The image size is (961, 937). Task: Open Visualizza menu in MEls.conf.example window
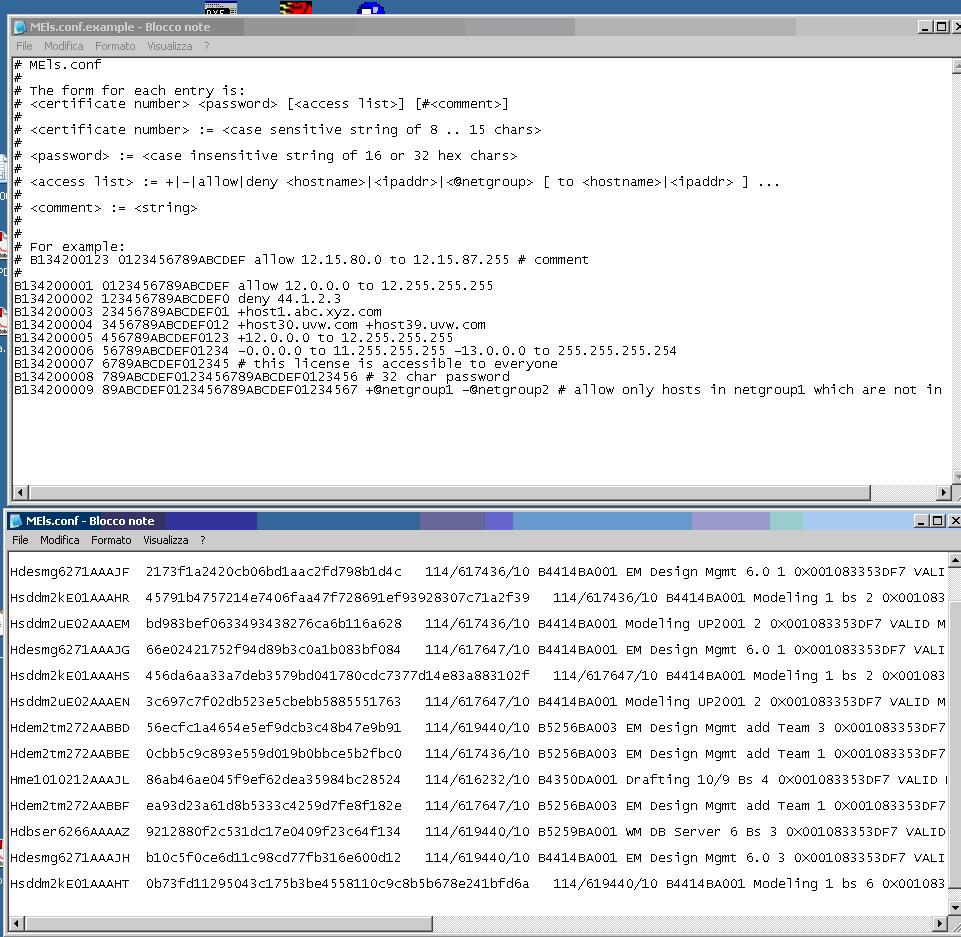(x=170, y=46)
